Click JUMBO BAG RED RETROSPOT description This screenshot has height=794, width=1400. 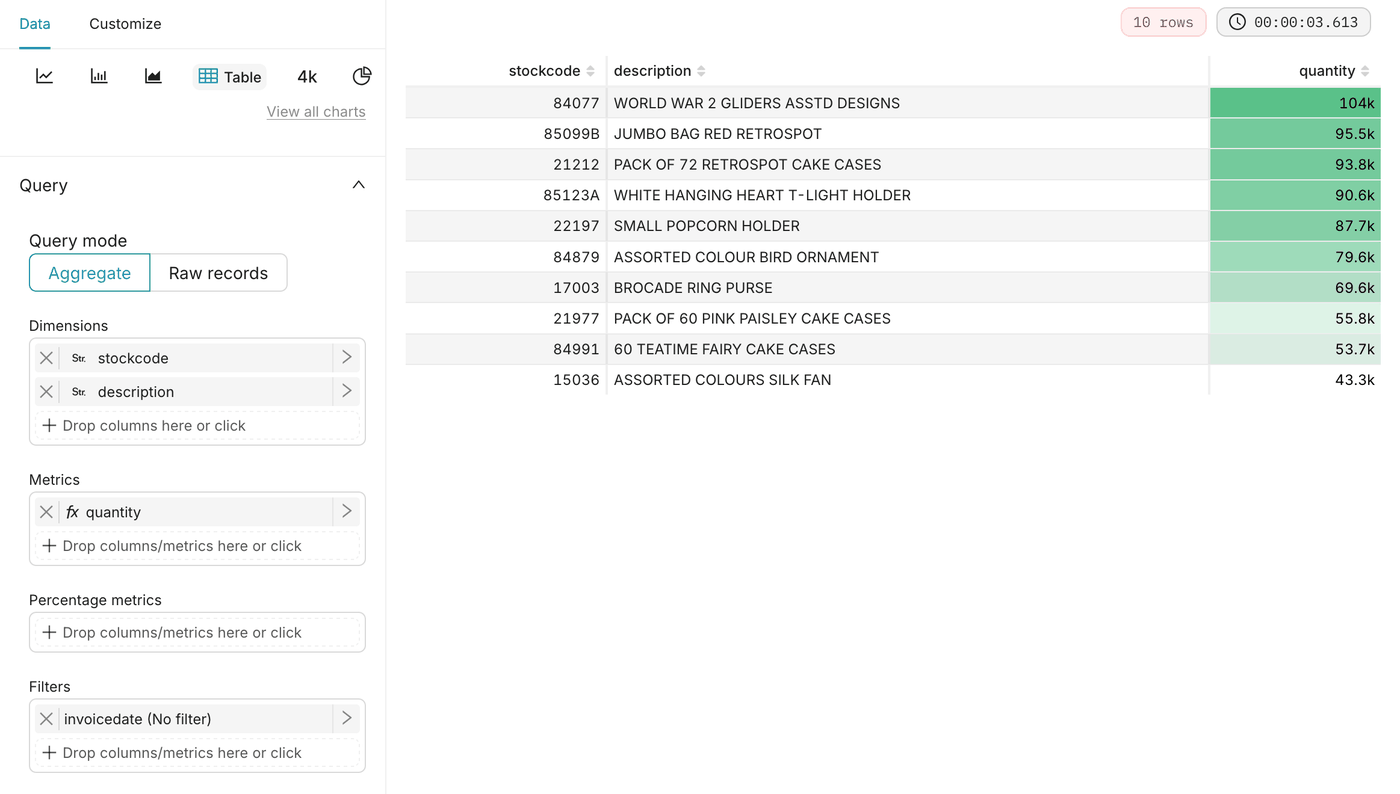coord(718,134)
